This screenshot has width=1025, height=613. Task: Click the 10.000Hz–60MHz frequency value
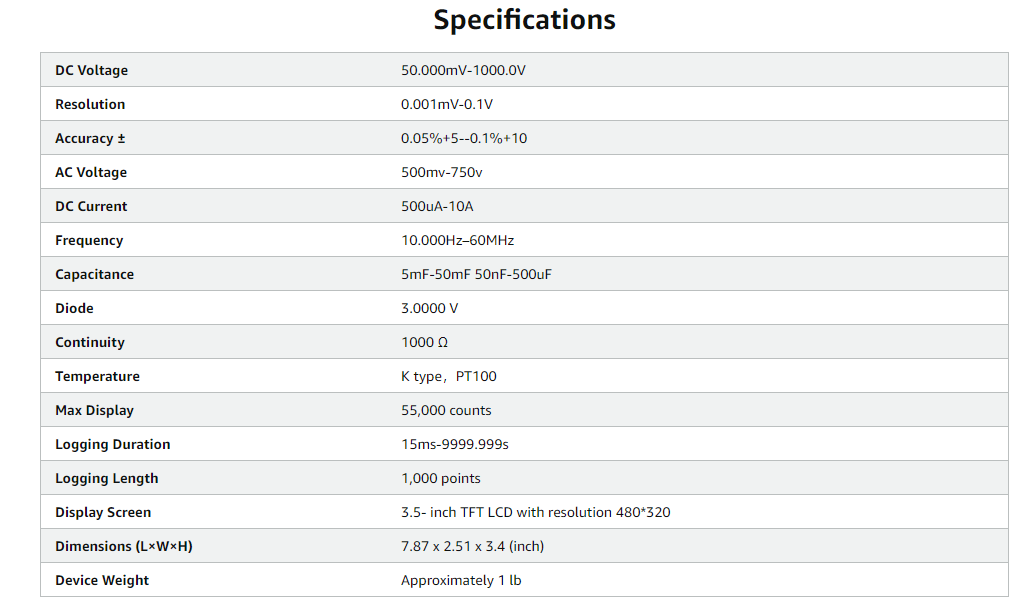pos(457,240)
